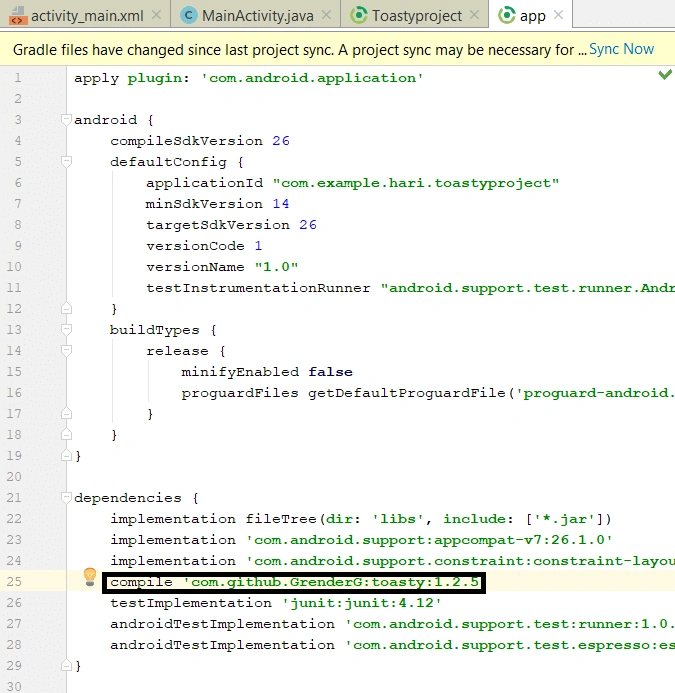Switch to the MainActivity.java tab
Screen dimensions: 675x693
(256, 15)
